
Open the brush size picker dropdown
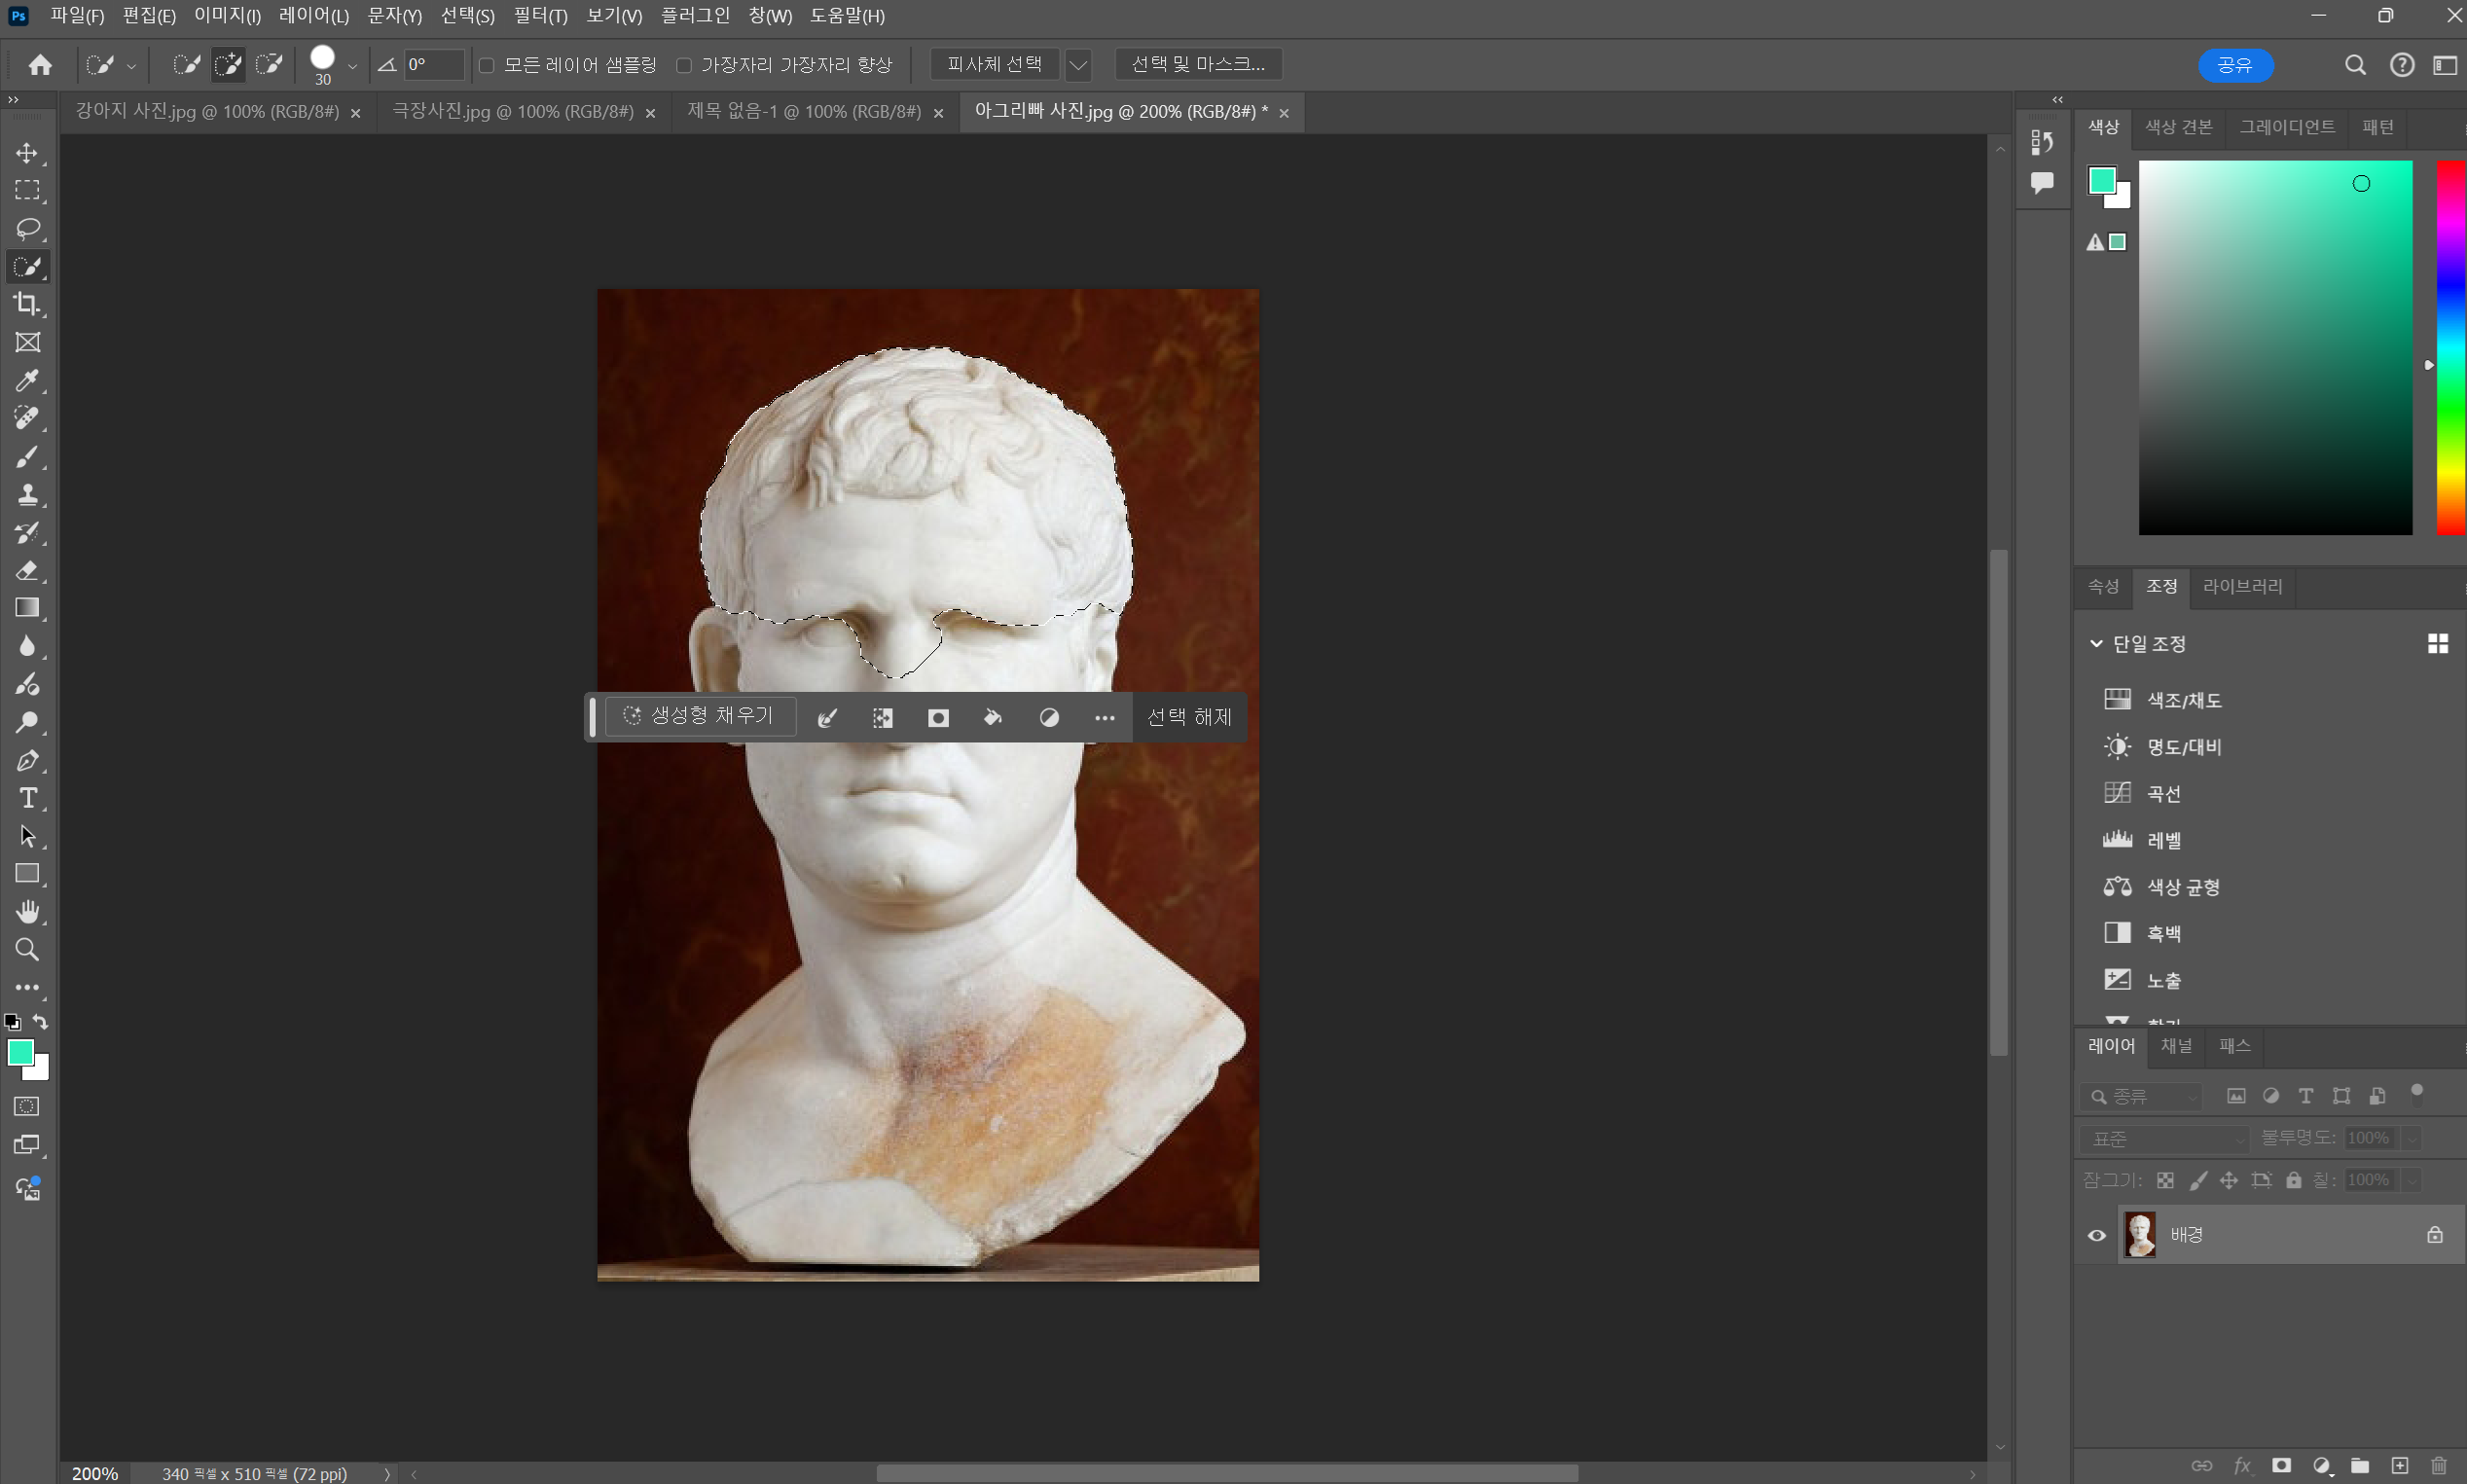(x=352, y=66)
